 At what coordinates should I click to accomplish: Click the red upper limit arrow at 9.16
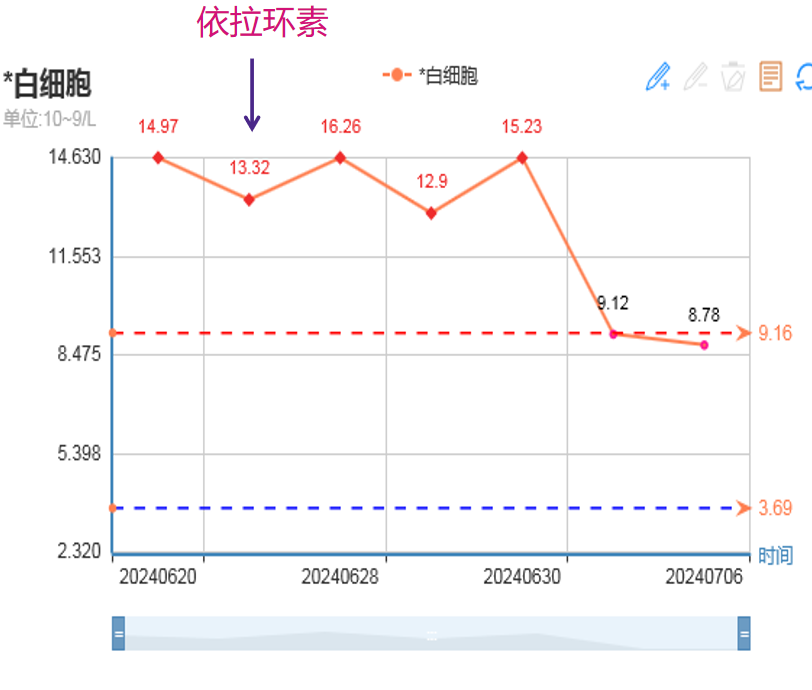pos(743,333)
